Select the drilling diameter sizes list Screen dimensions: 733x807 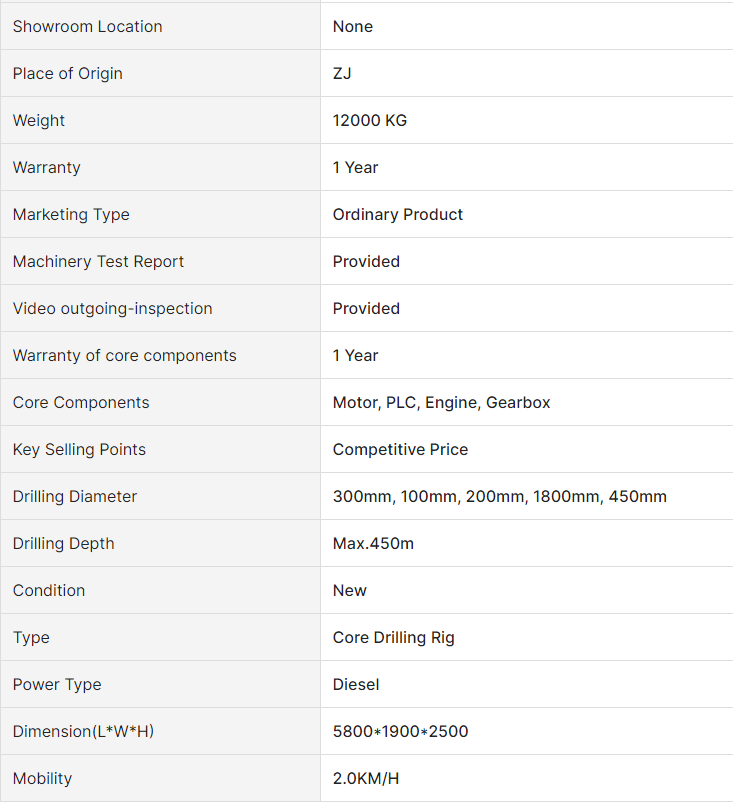click(x=499, y=497)
